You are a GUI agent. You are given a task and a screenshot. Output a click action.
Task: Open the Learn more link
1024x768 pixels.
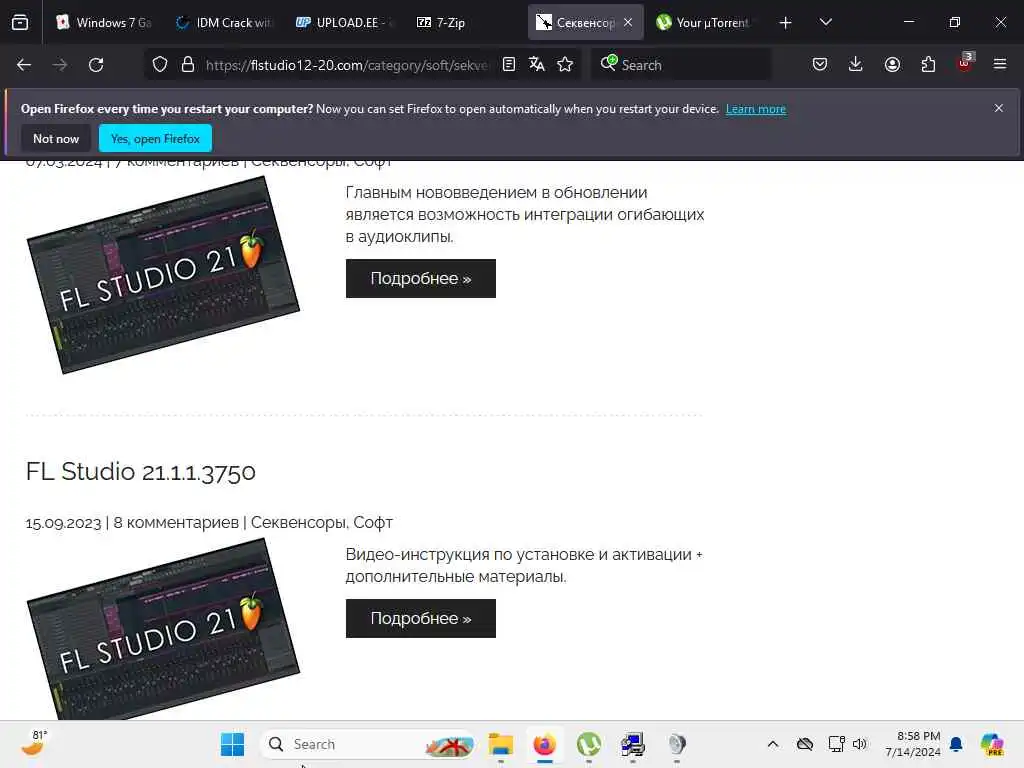point(756,109)
